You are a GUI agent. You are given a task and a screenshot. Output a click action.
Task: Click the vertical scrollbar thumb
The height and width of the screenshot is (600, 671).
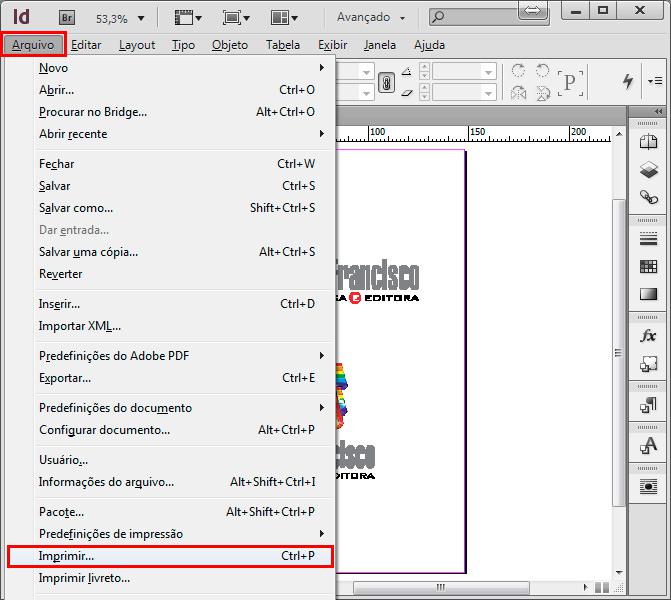tap(618, 353)
